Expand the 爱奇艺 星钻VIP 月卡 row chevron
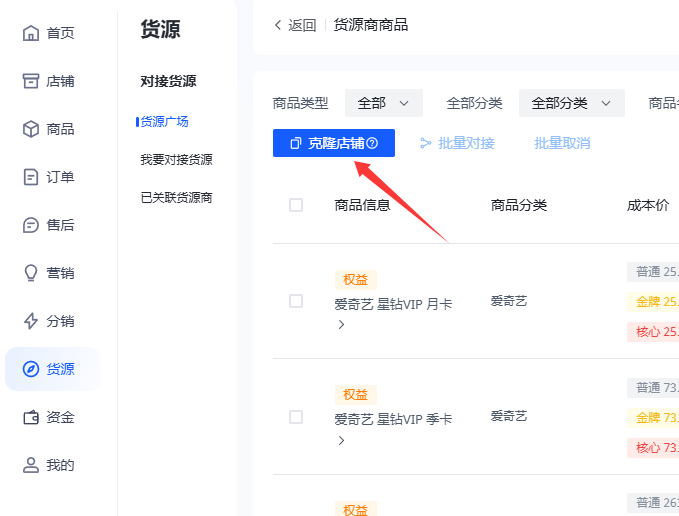 [x=341, y=324]
